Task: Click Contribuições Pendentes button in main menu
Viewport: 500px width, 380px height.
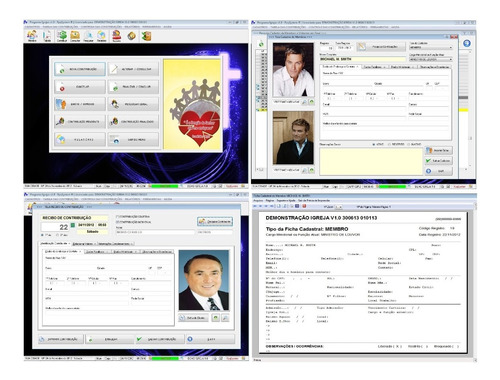Action: (x=80, y=122)
